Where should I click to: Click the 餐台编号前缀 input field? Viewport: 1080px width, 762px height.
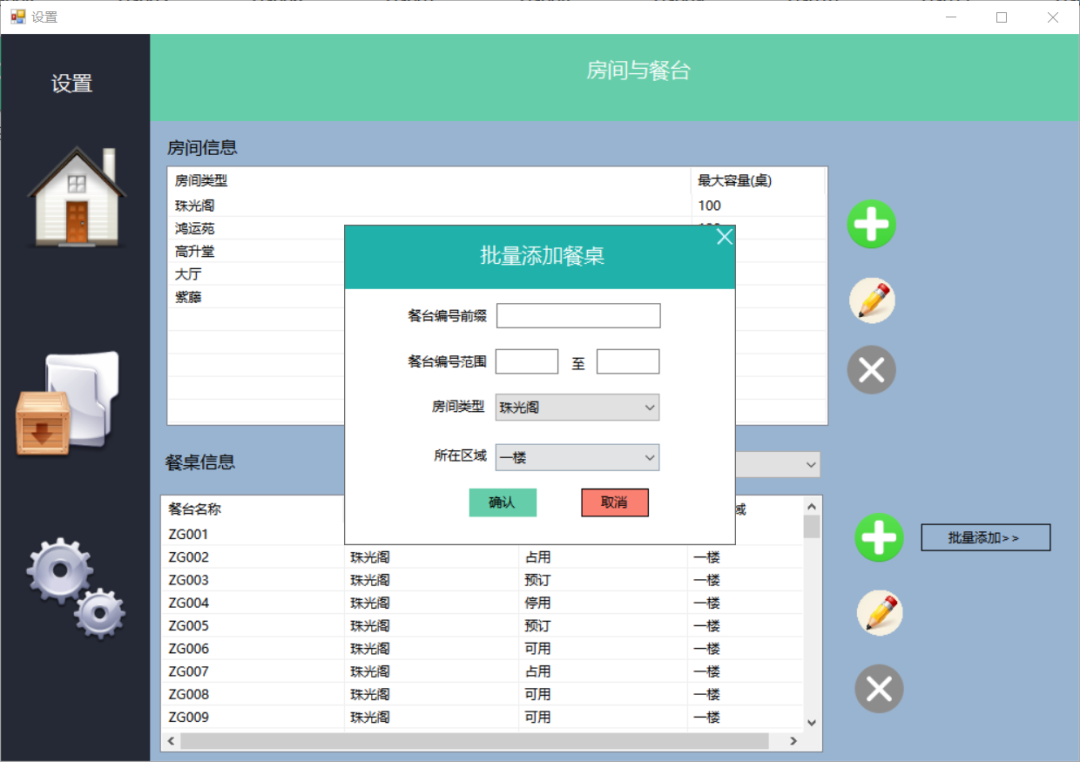click(578, 316)
